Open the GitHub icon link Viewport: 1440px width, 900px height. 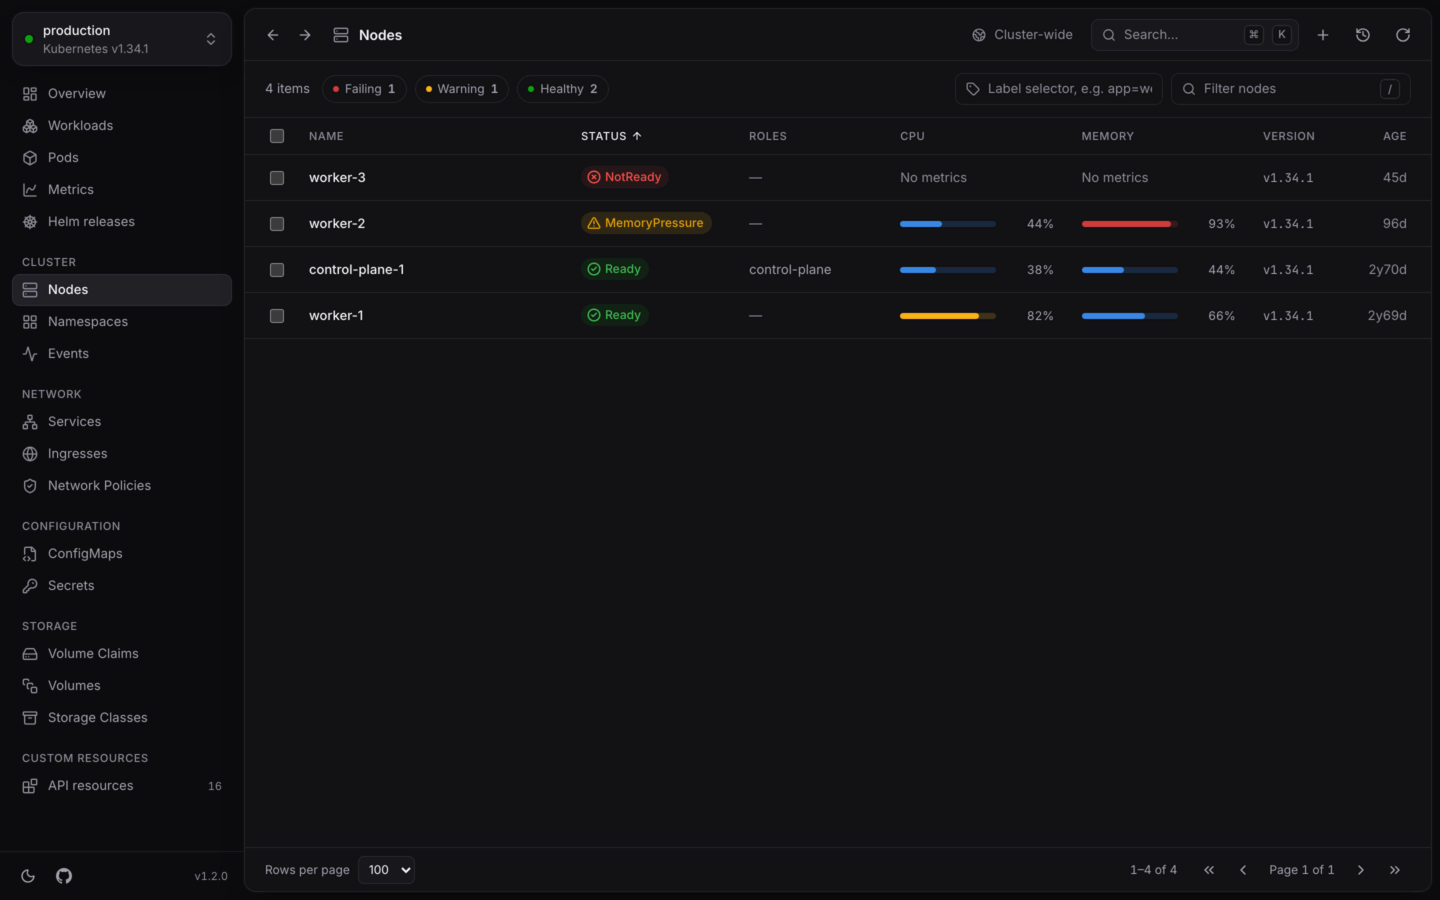click(x=64, y=876)
